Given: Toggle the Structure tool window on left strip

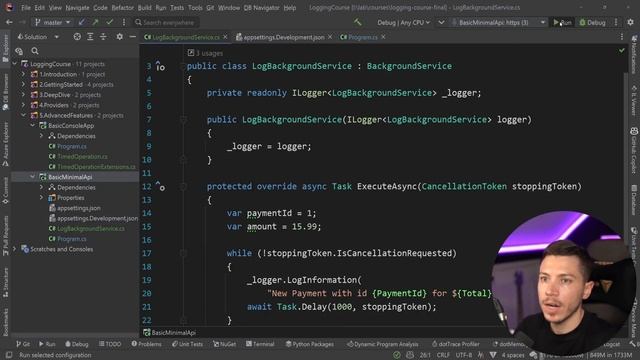Looking at the screenshot, I should (5, 282).
